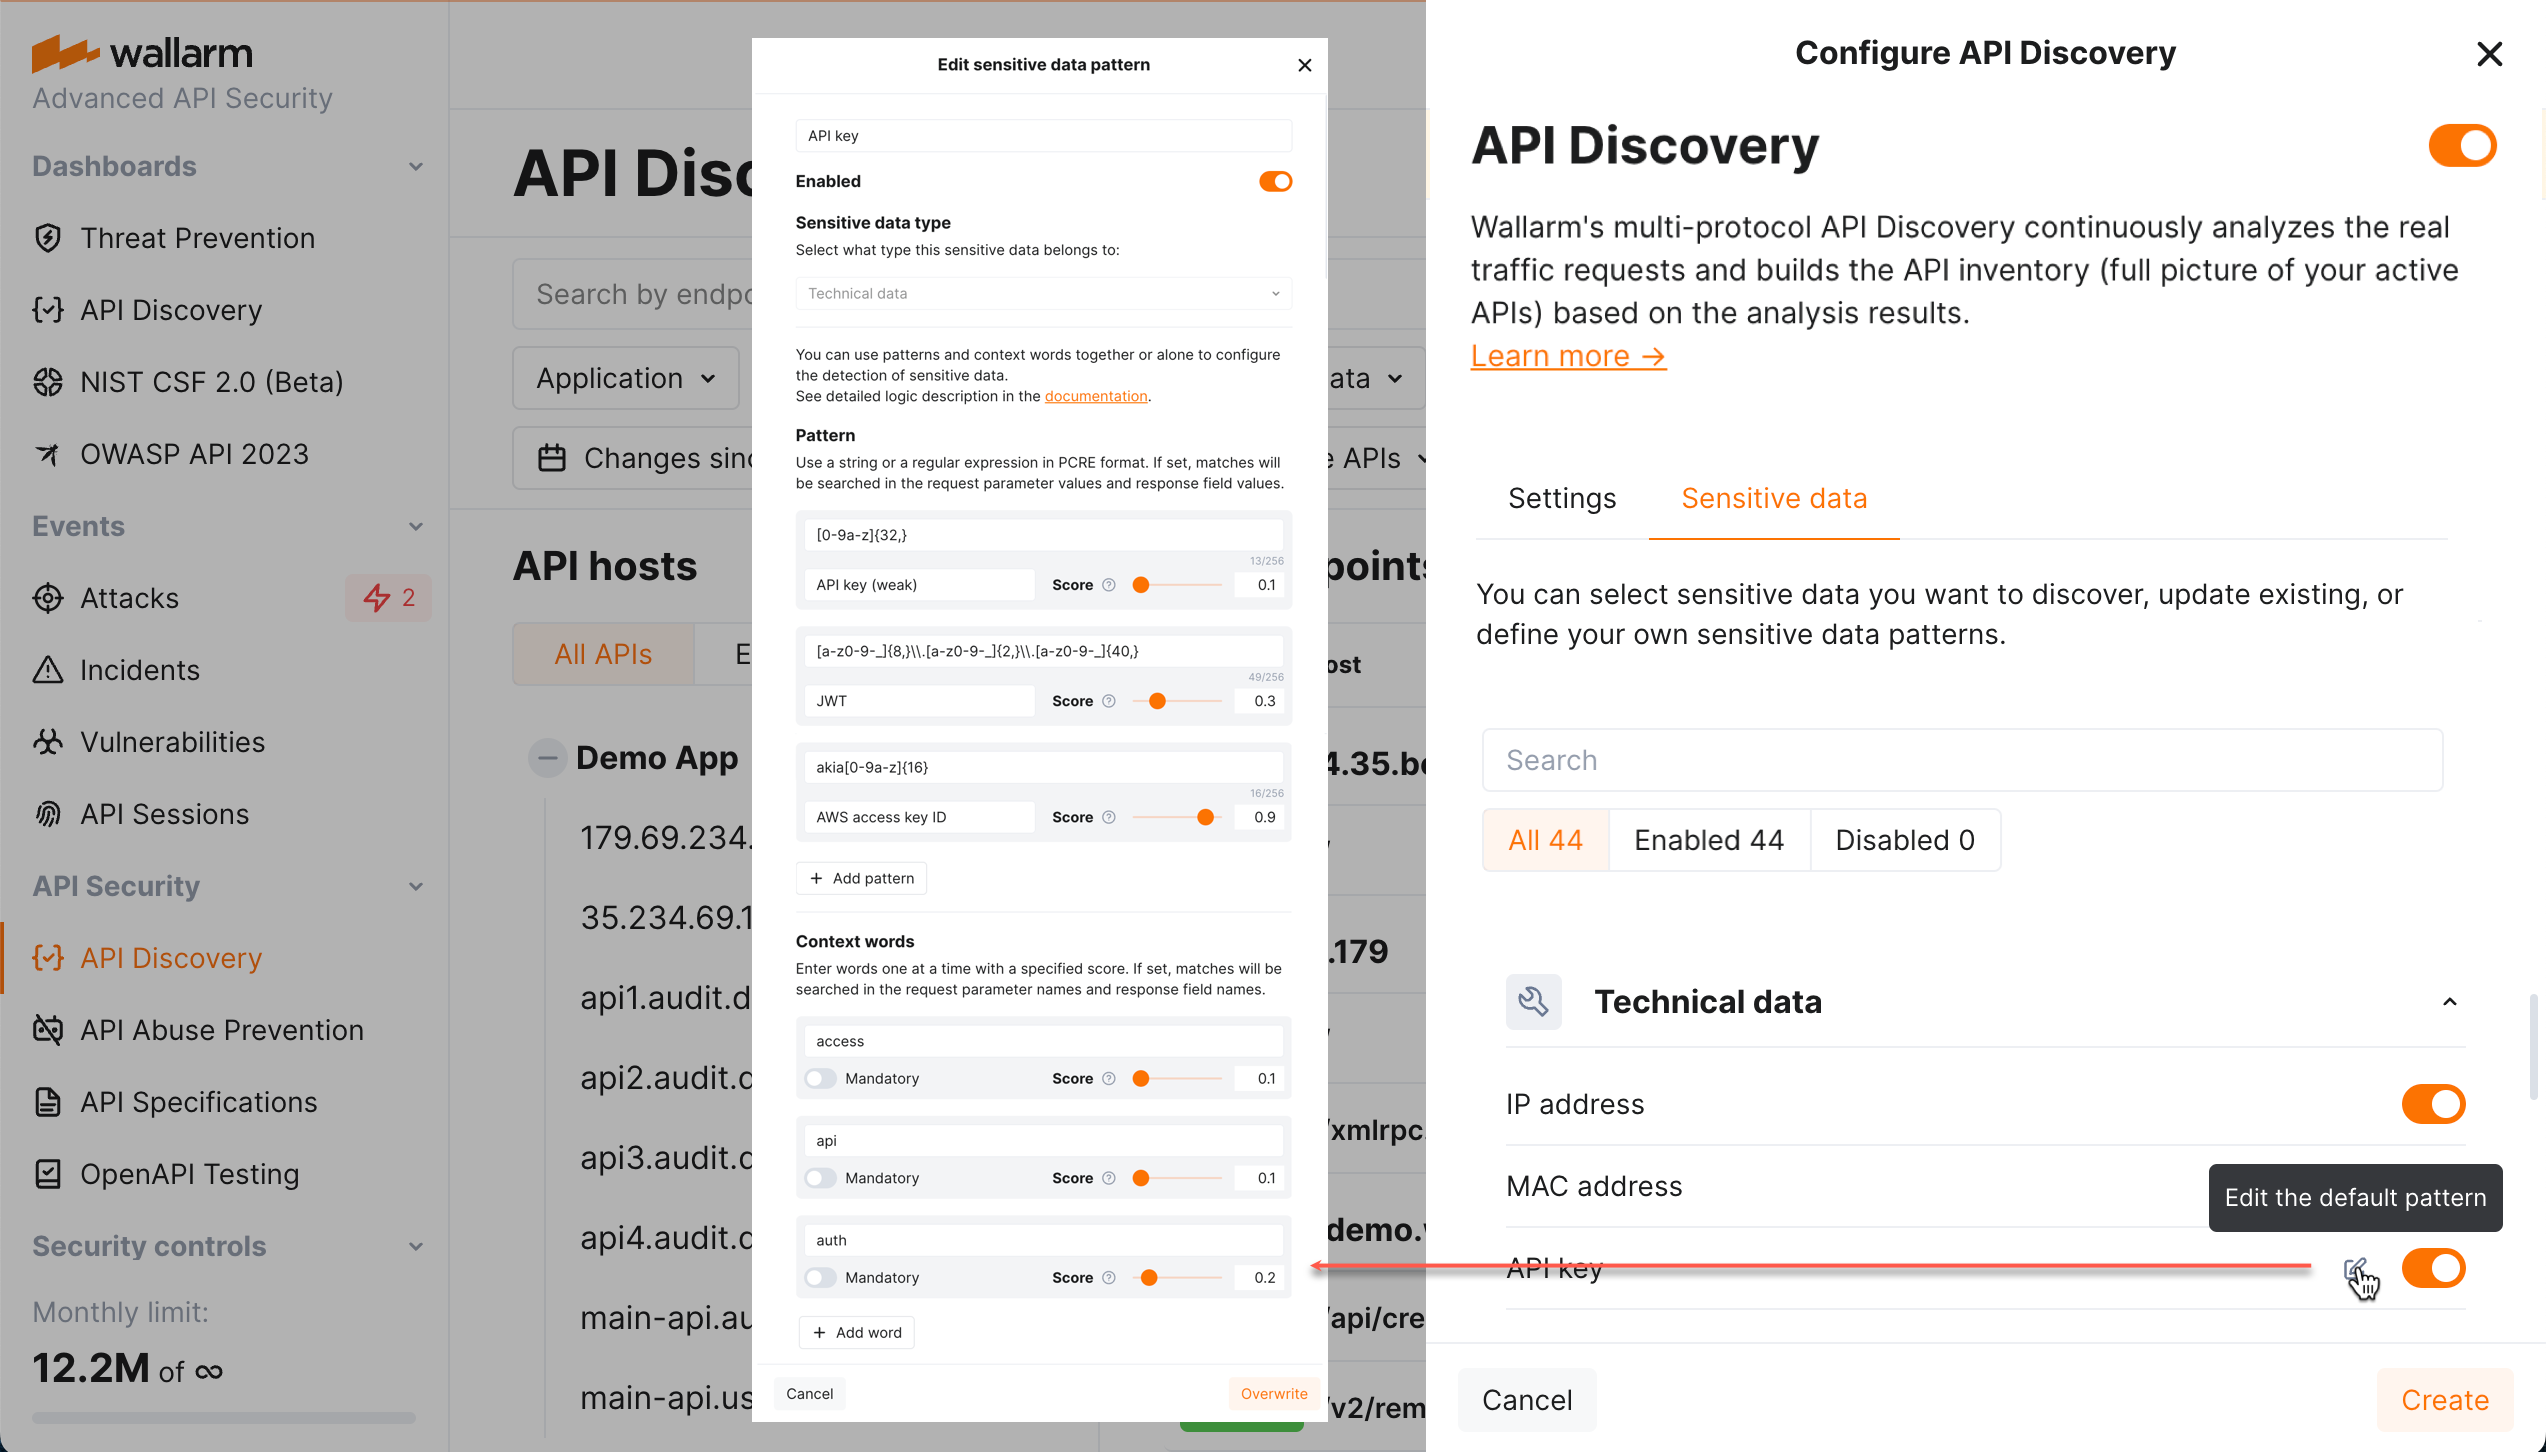Open the OpenAPI Testing sidebar icon
This screenshot has width=2546, height=1452.
tap(47, 1173)
